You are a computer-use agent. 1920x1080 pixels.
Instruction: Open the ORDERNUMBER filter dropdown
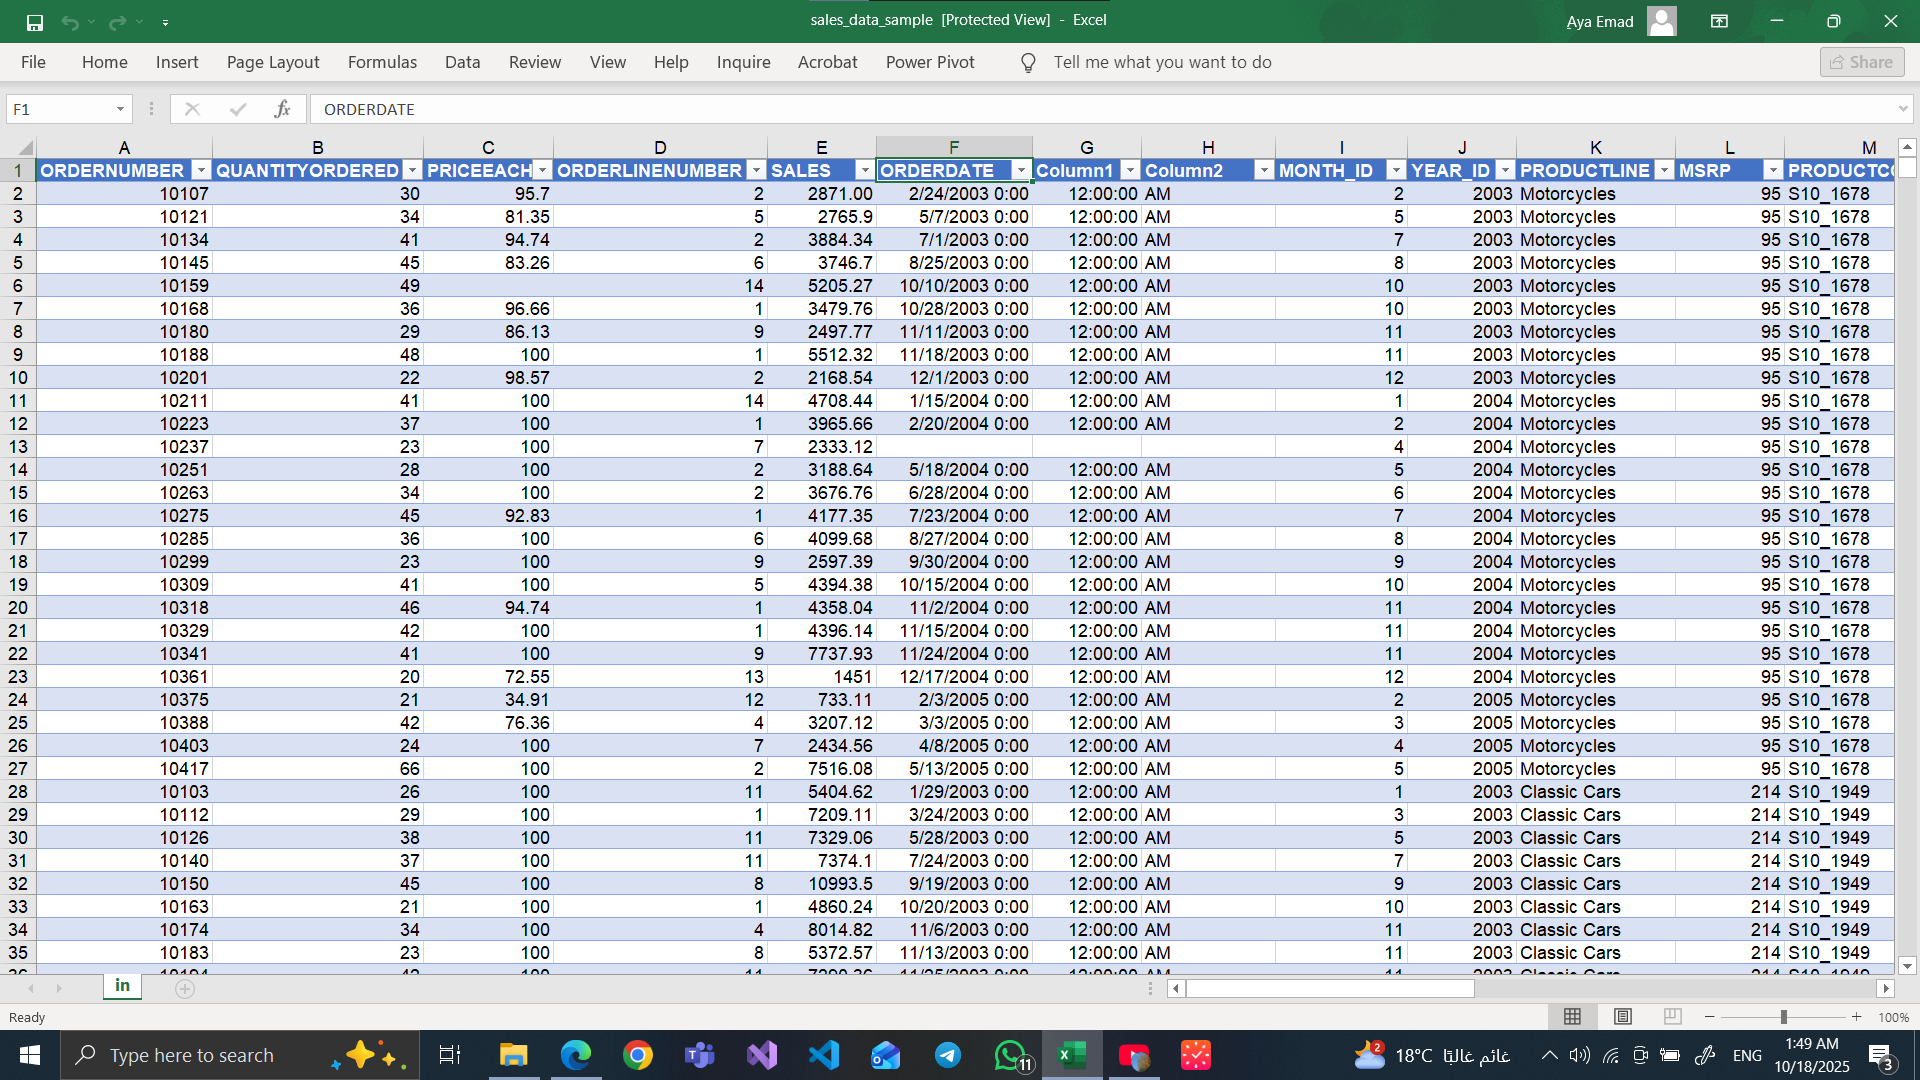201,171
